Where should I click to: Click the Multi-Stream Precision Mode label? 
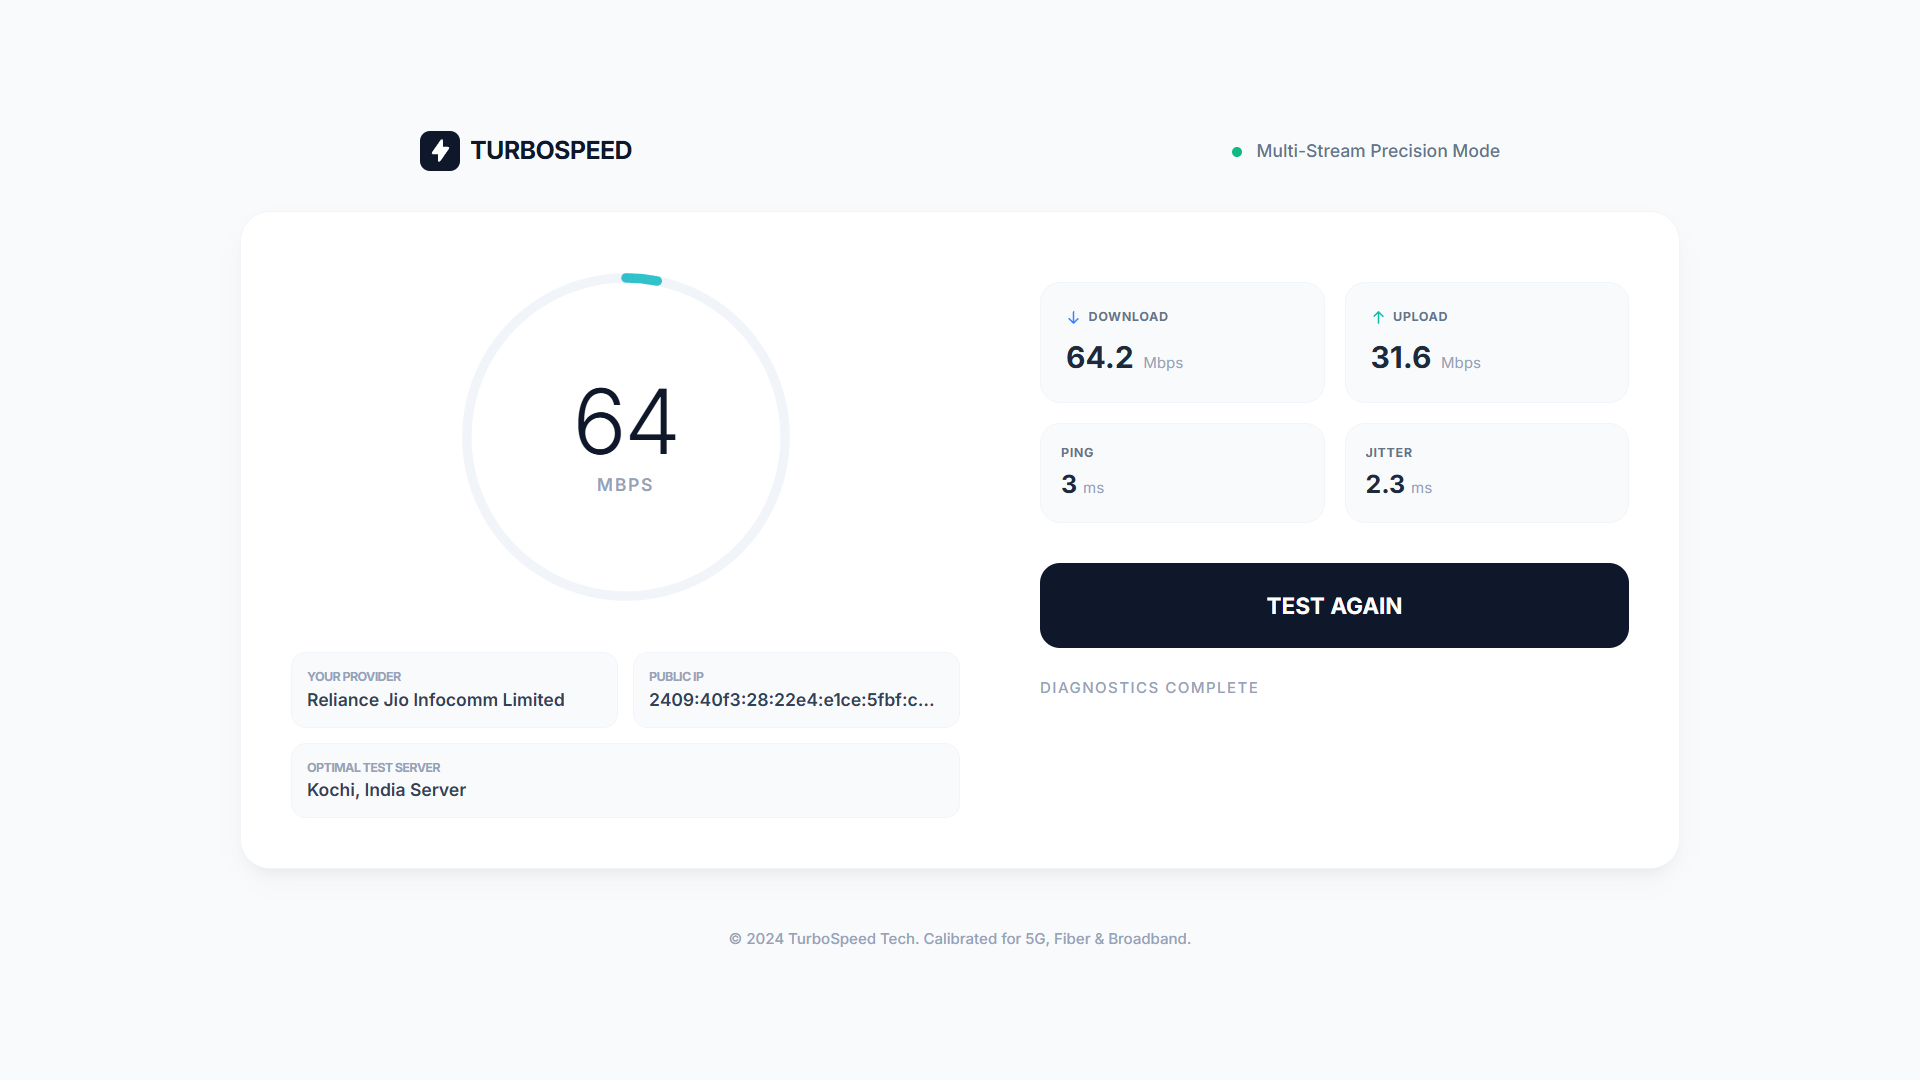(1377, 151)
